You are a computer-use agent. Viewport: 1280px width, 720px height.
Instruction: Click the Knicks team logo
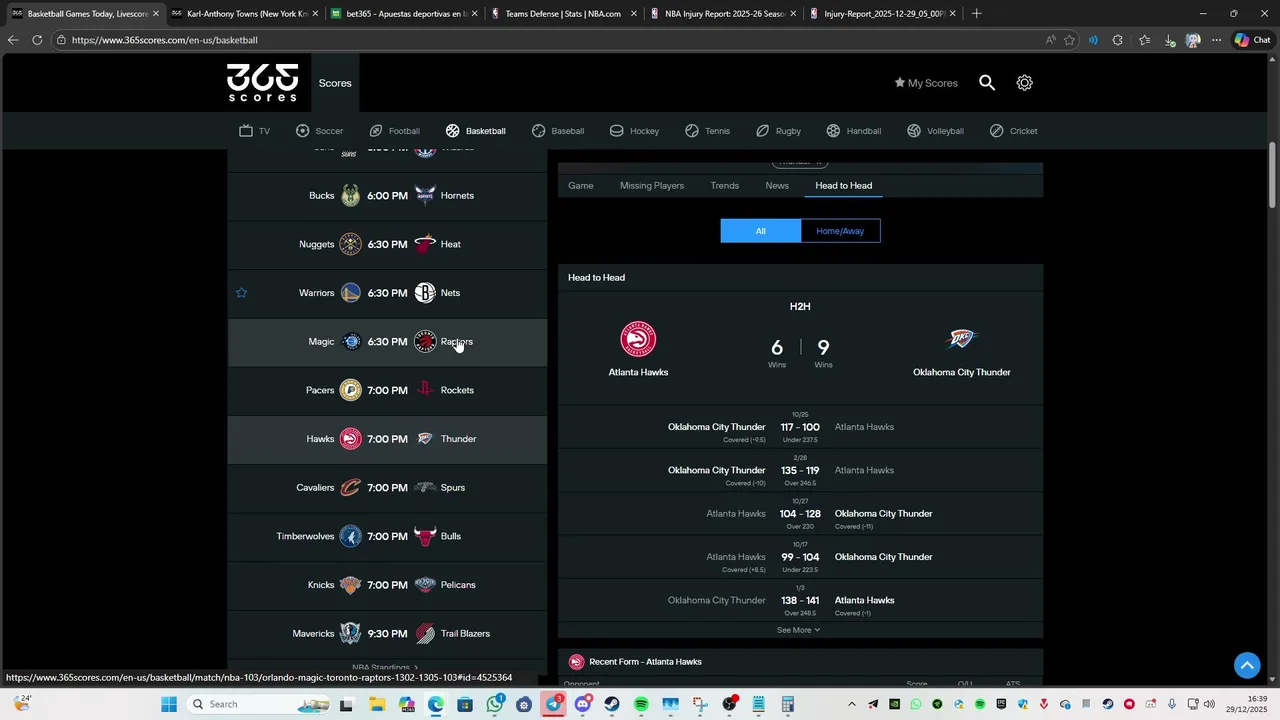point(350,585)
